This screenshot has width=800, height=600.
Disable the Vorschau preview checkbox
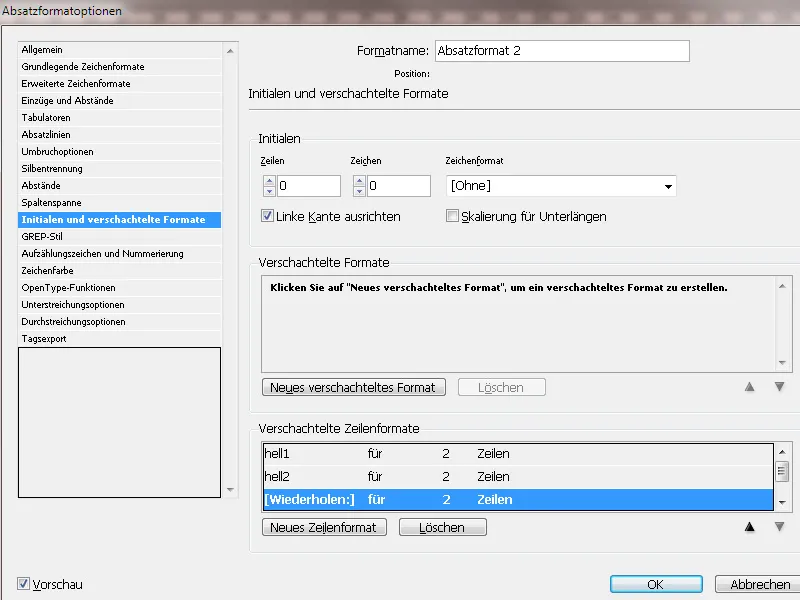24,585
